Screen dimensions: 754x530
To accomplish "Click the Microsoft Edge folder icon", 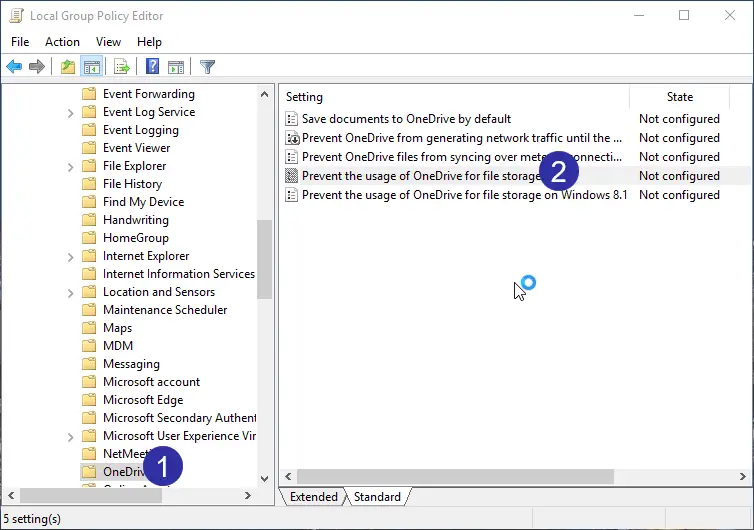I will click(x=89, y=400).
